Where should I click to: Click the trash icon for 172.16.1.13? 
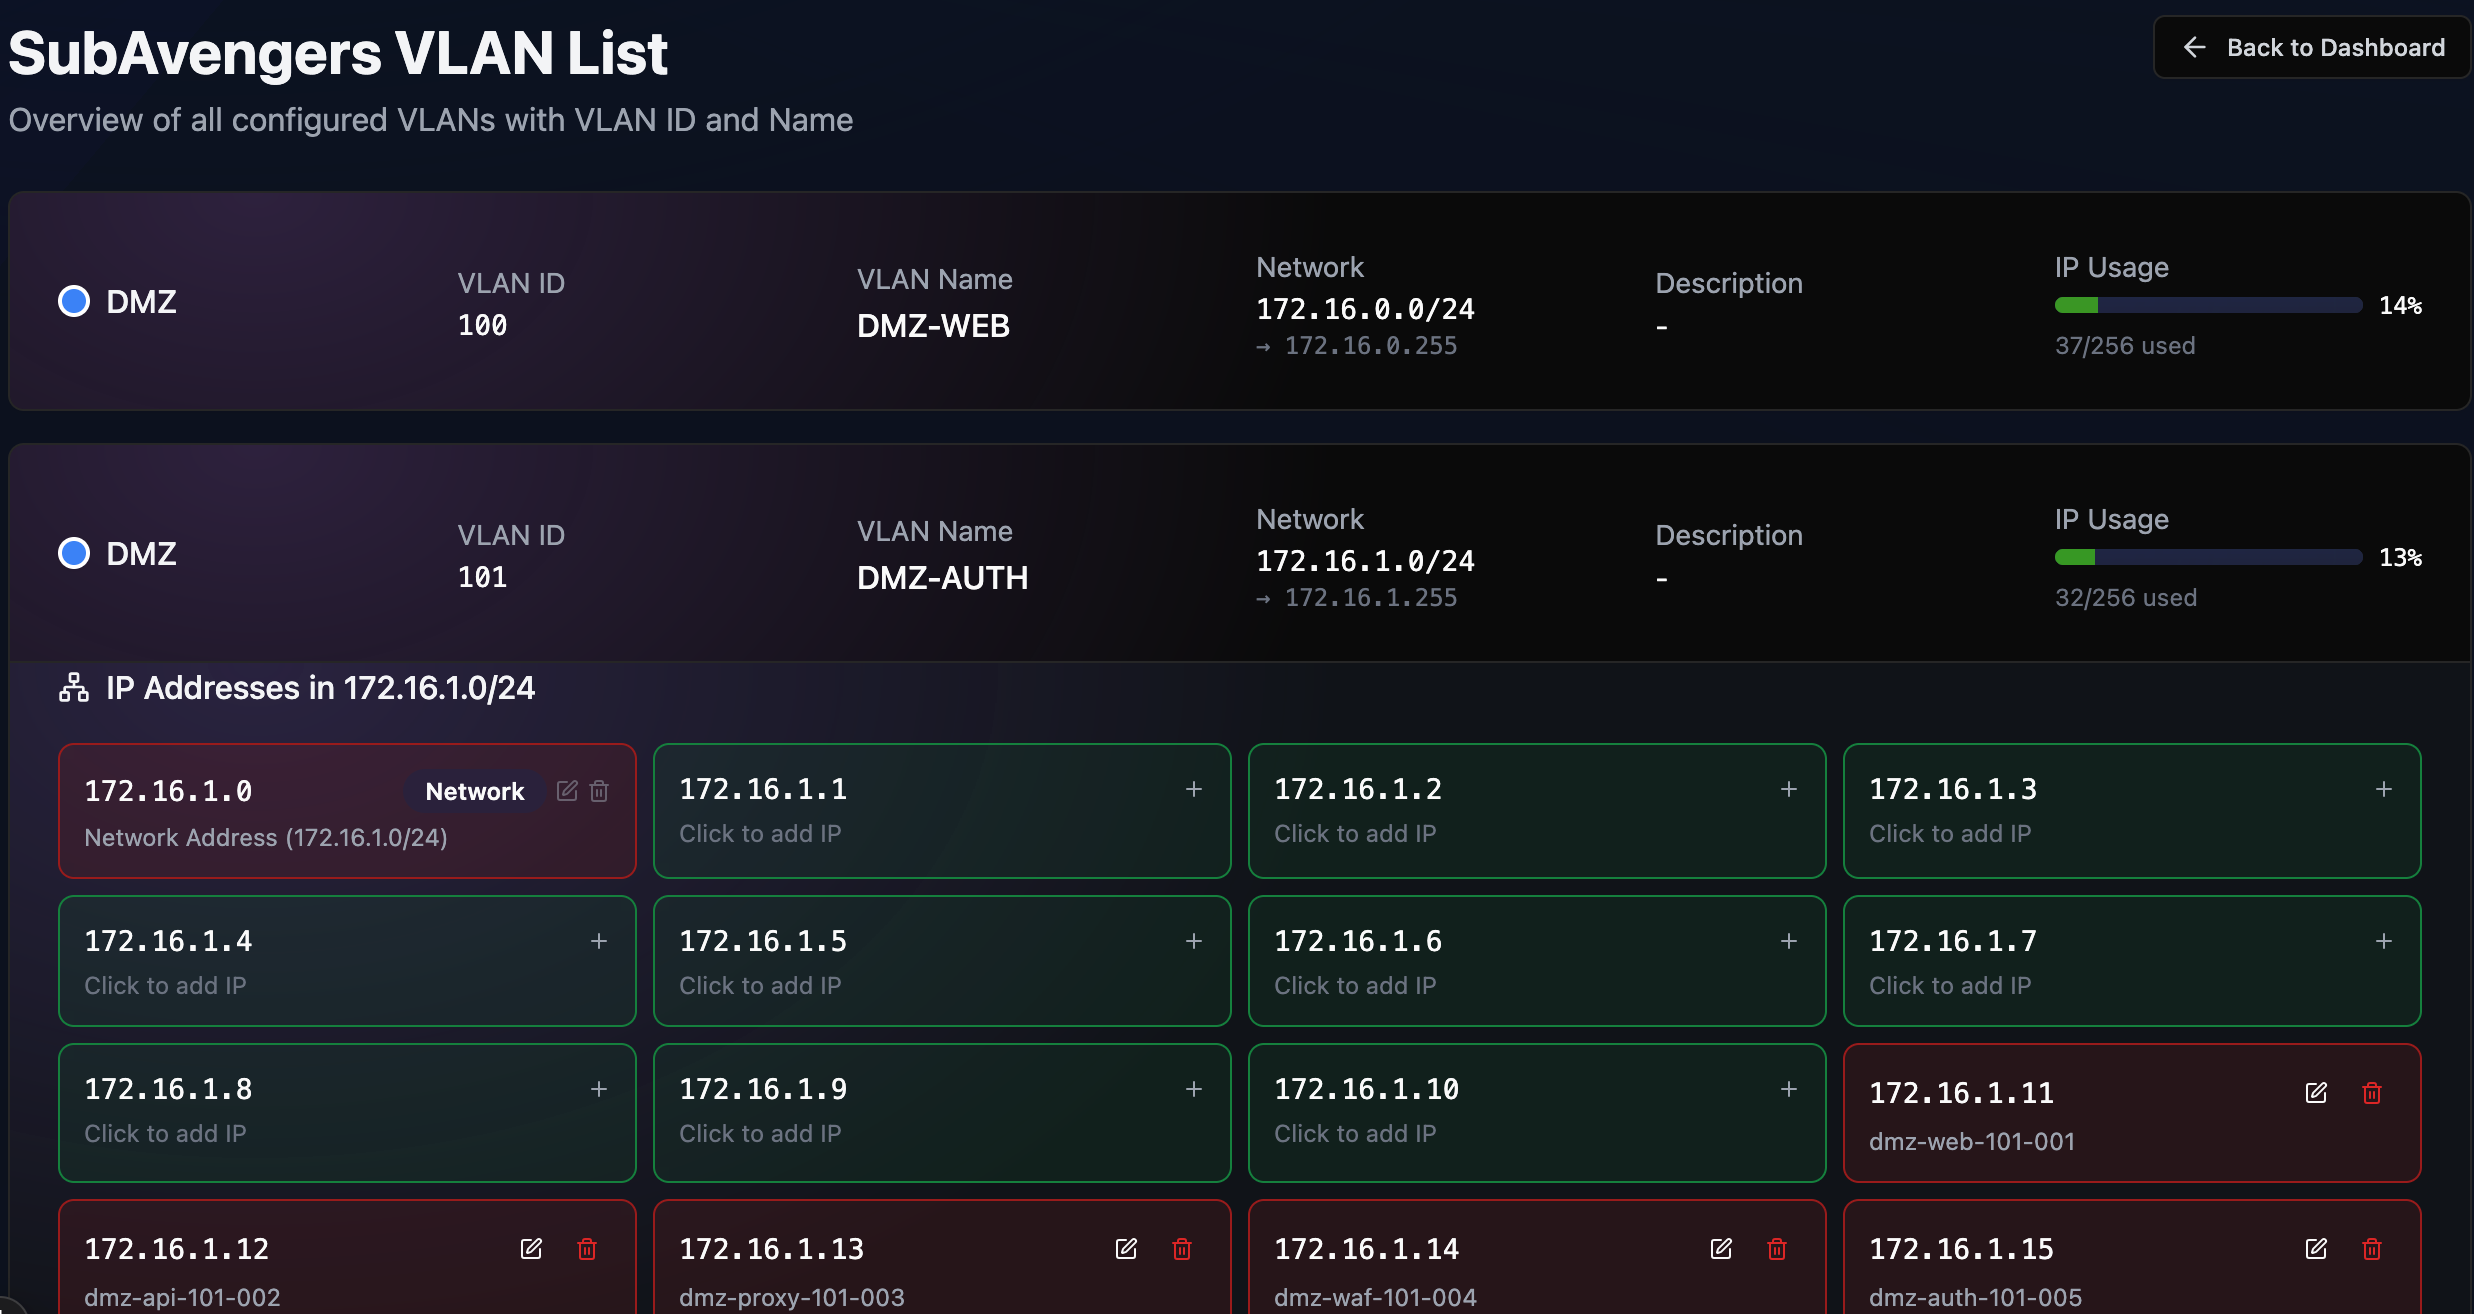1182,1249
